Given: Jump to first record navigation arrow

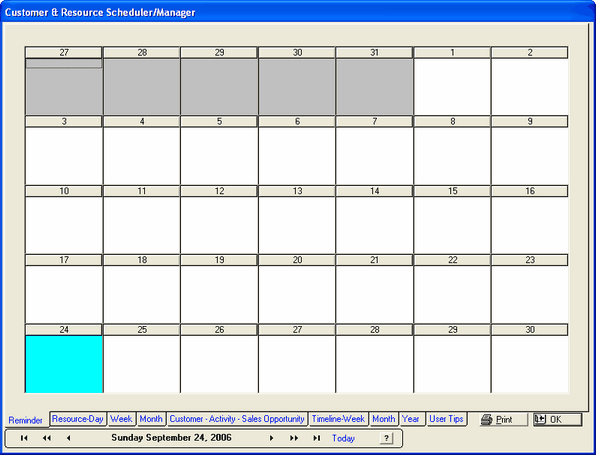Looking at the screenshot, I should (24, 438).
